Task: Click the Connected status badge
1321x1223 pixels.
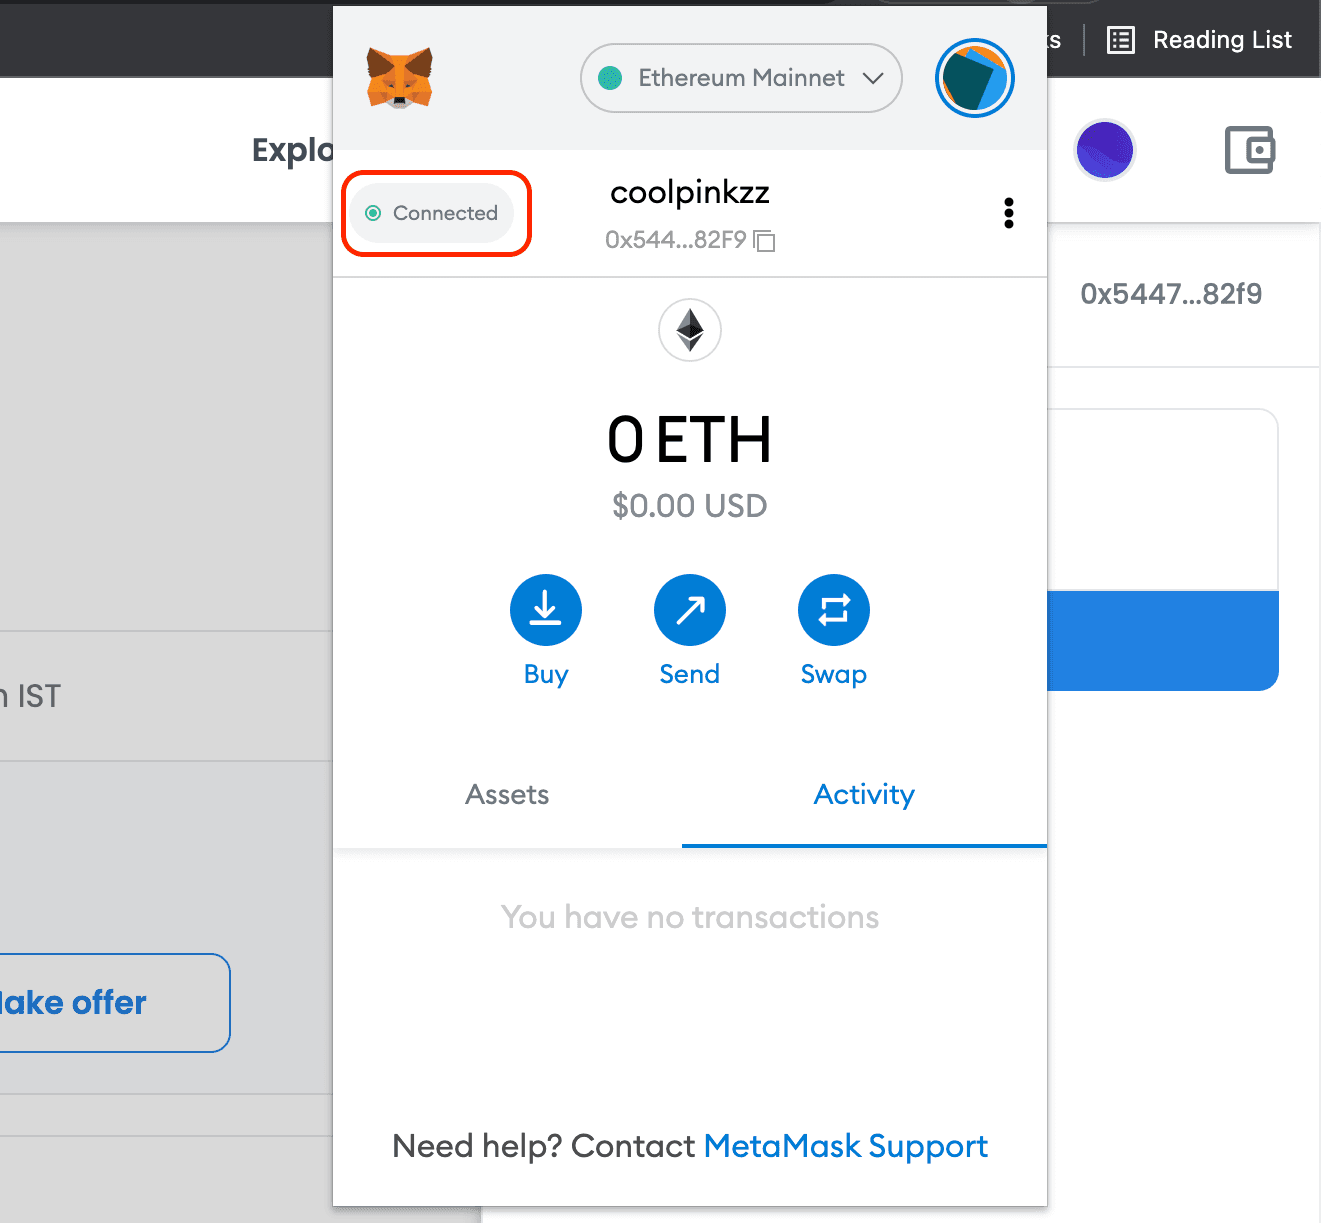Action: pos(432,213)
